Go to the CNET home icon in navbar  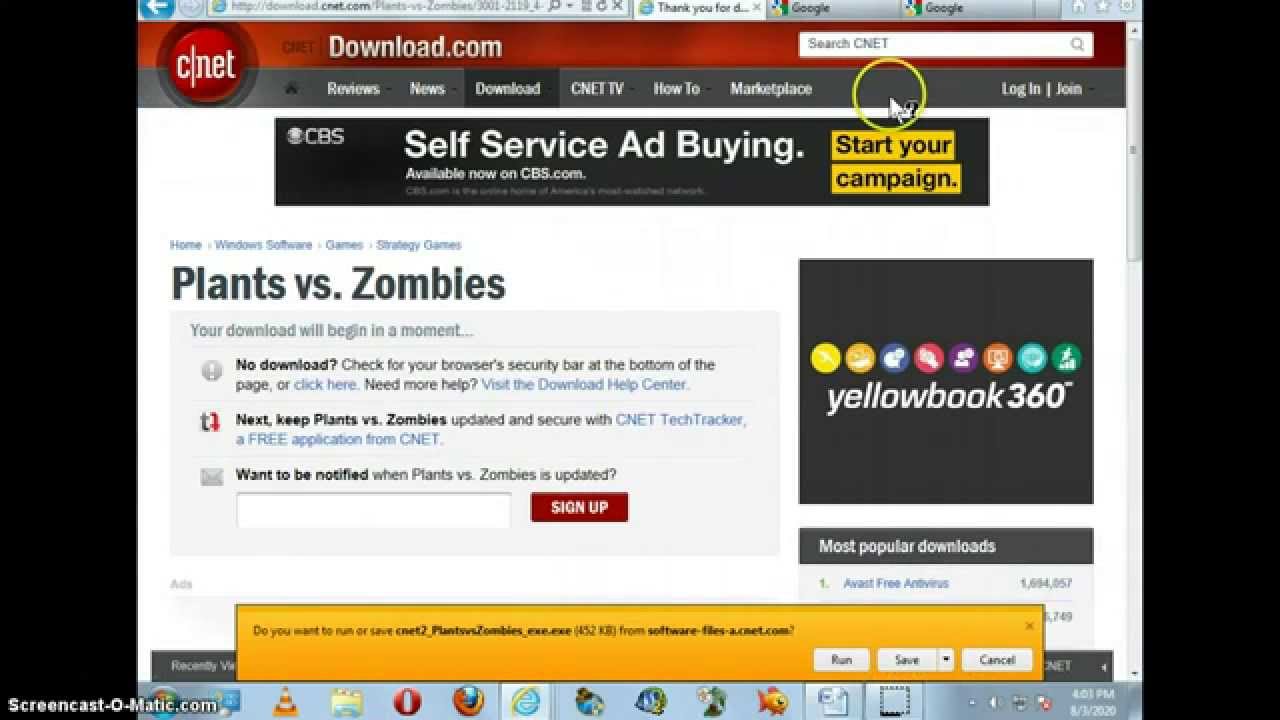291,88
